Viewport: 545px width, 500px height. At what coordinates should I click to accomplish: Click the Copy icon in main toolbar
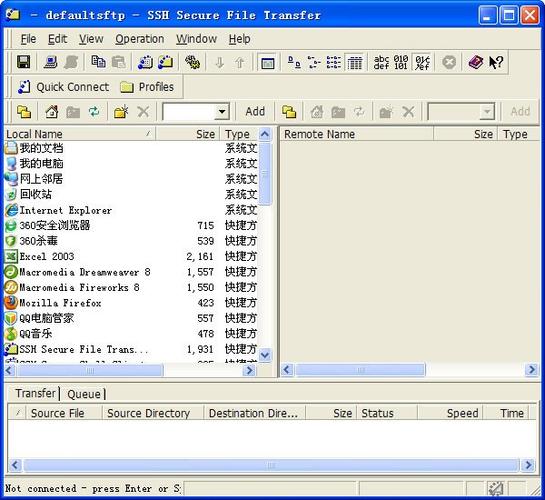click(x=98, y=63)
